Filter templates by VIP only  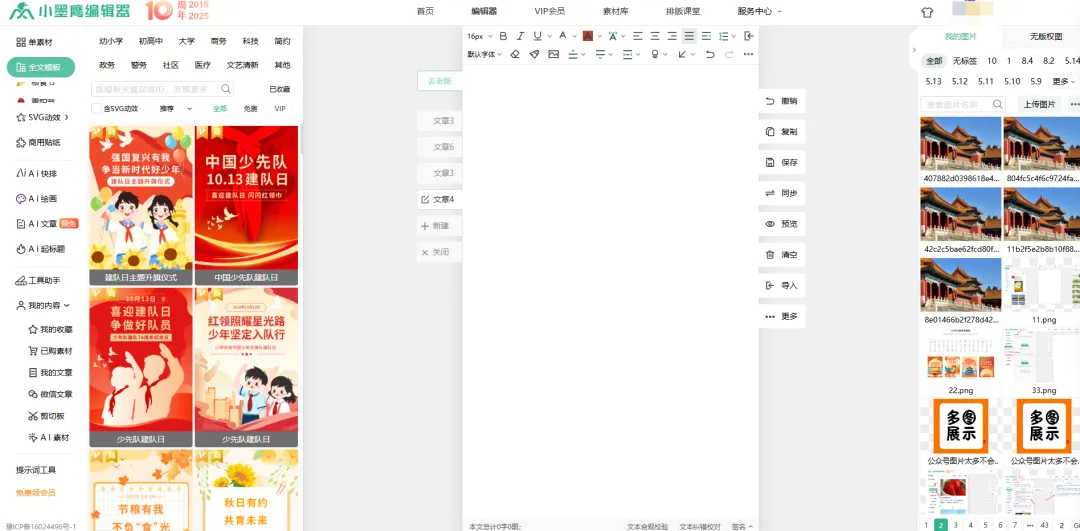280,108
